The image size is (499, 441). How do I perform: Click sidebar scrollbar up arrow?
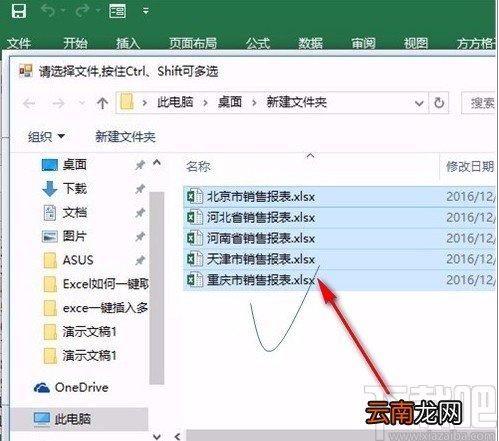point(157,163)
